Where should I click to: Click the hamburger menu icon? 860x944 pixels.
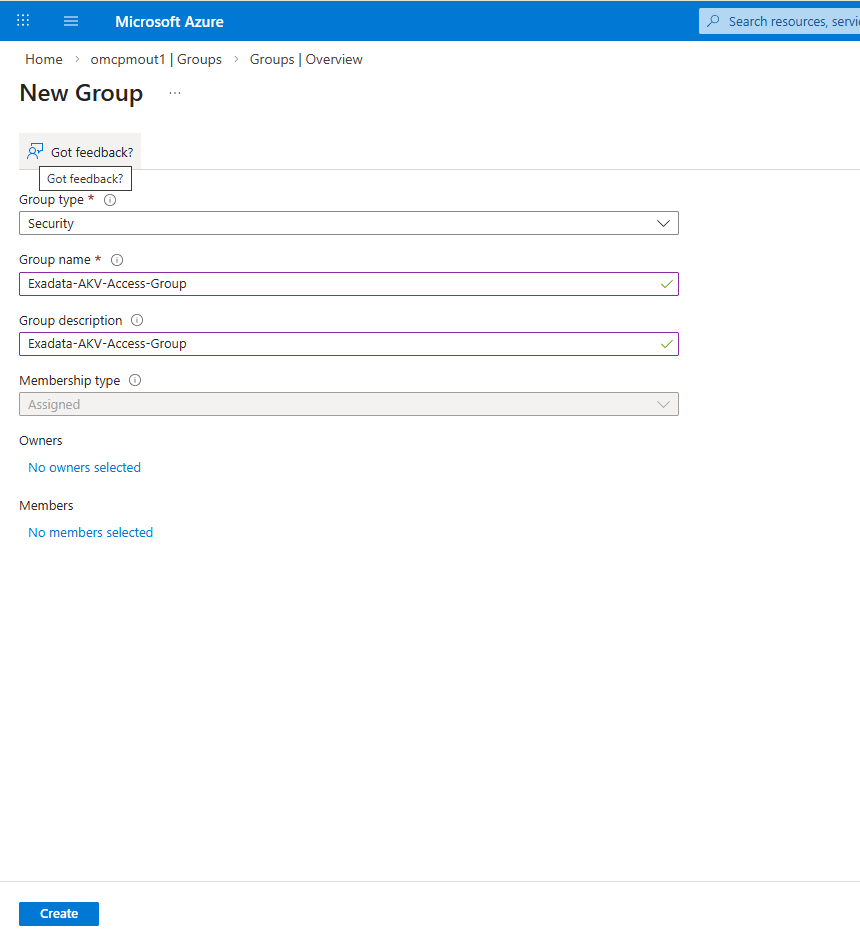[70, 20]
